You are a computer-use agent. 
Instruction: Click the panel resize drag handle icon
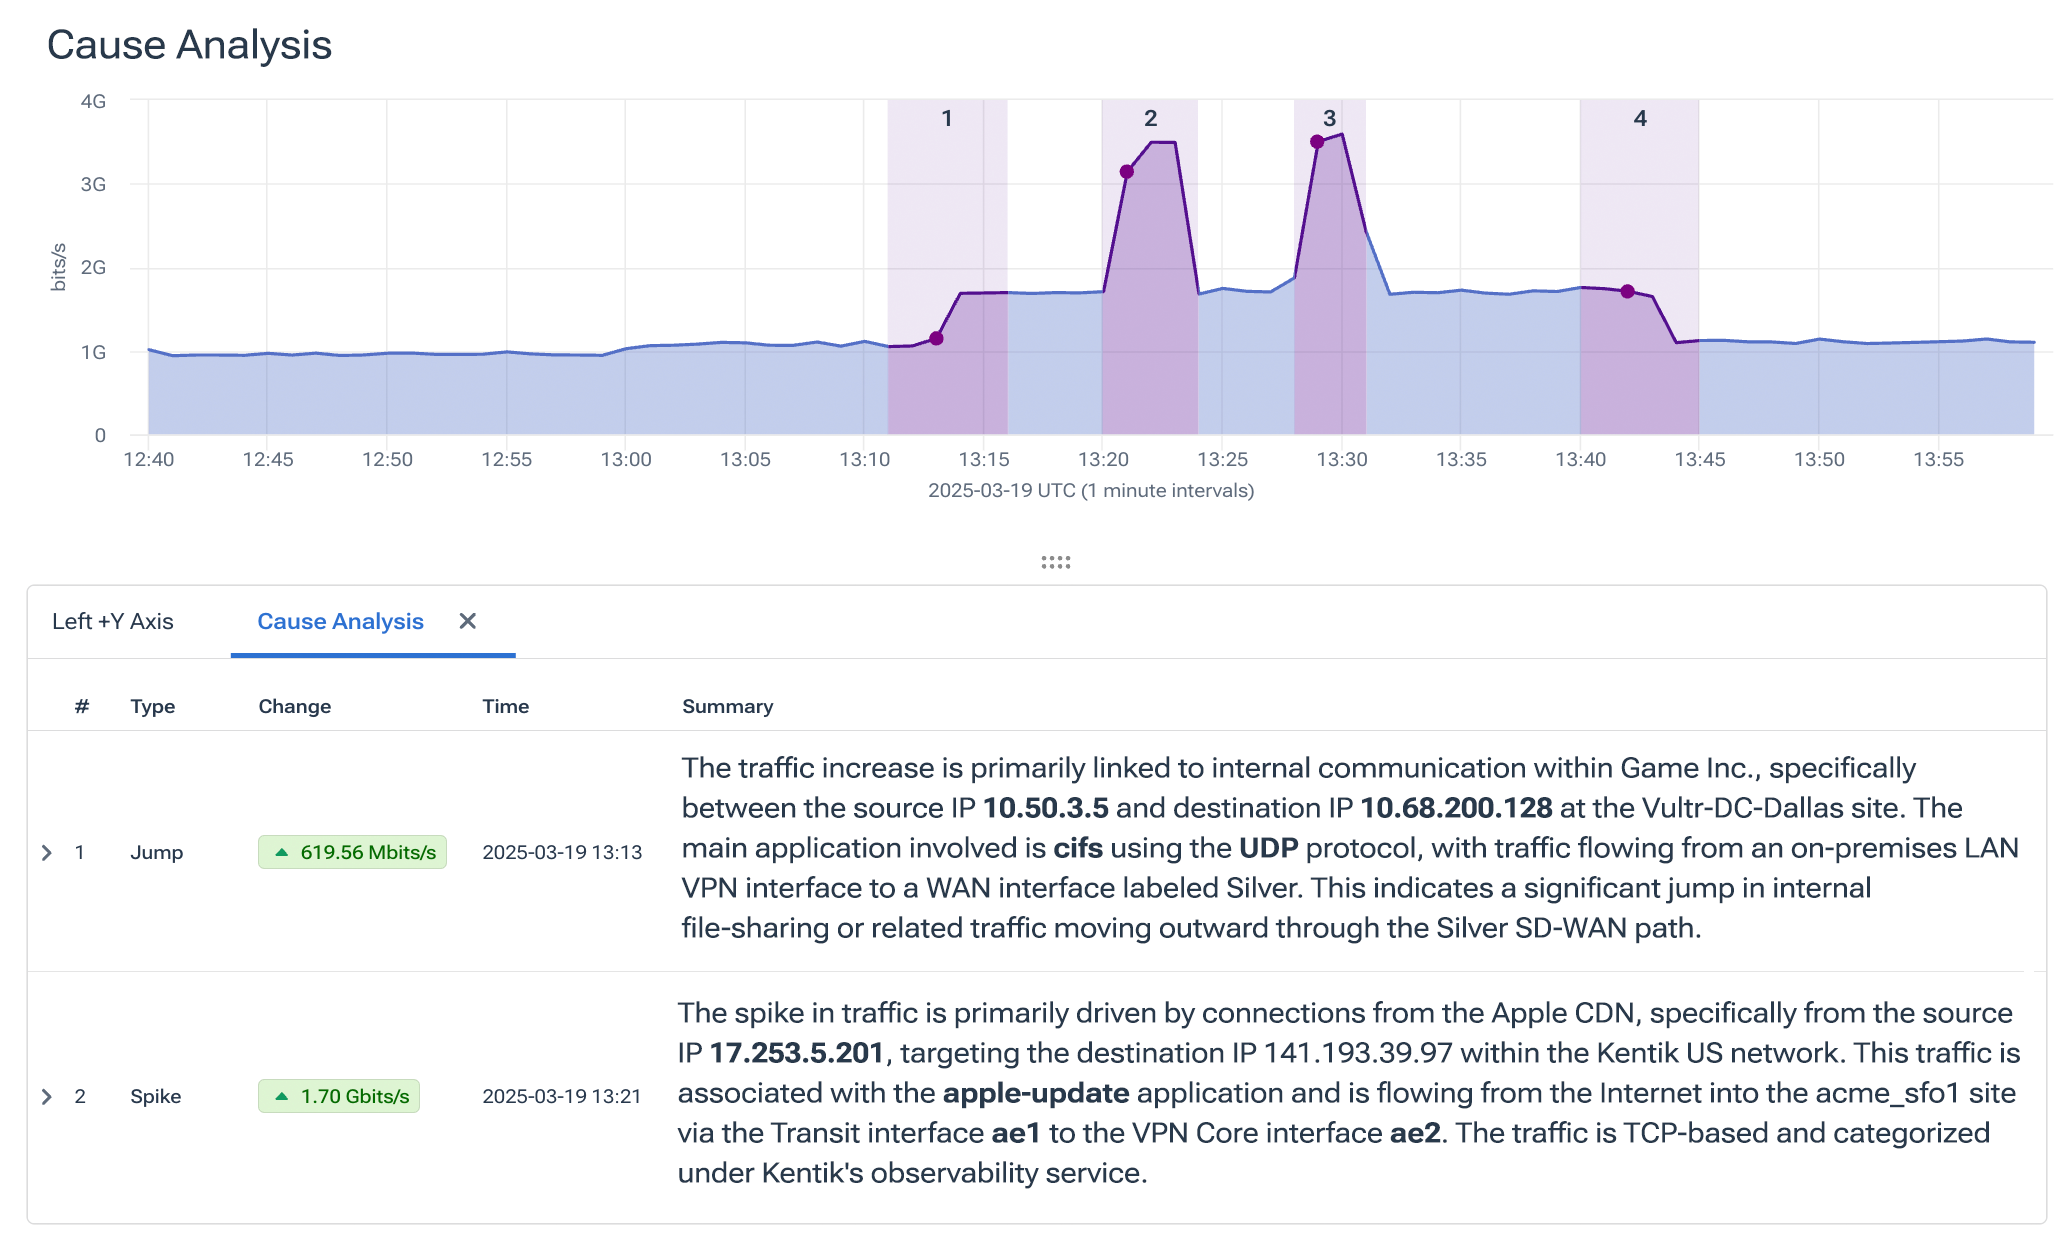point(1055,562)
